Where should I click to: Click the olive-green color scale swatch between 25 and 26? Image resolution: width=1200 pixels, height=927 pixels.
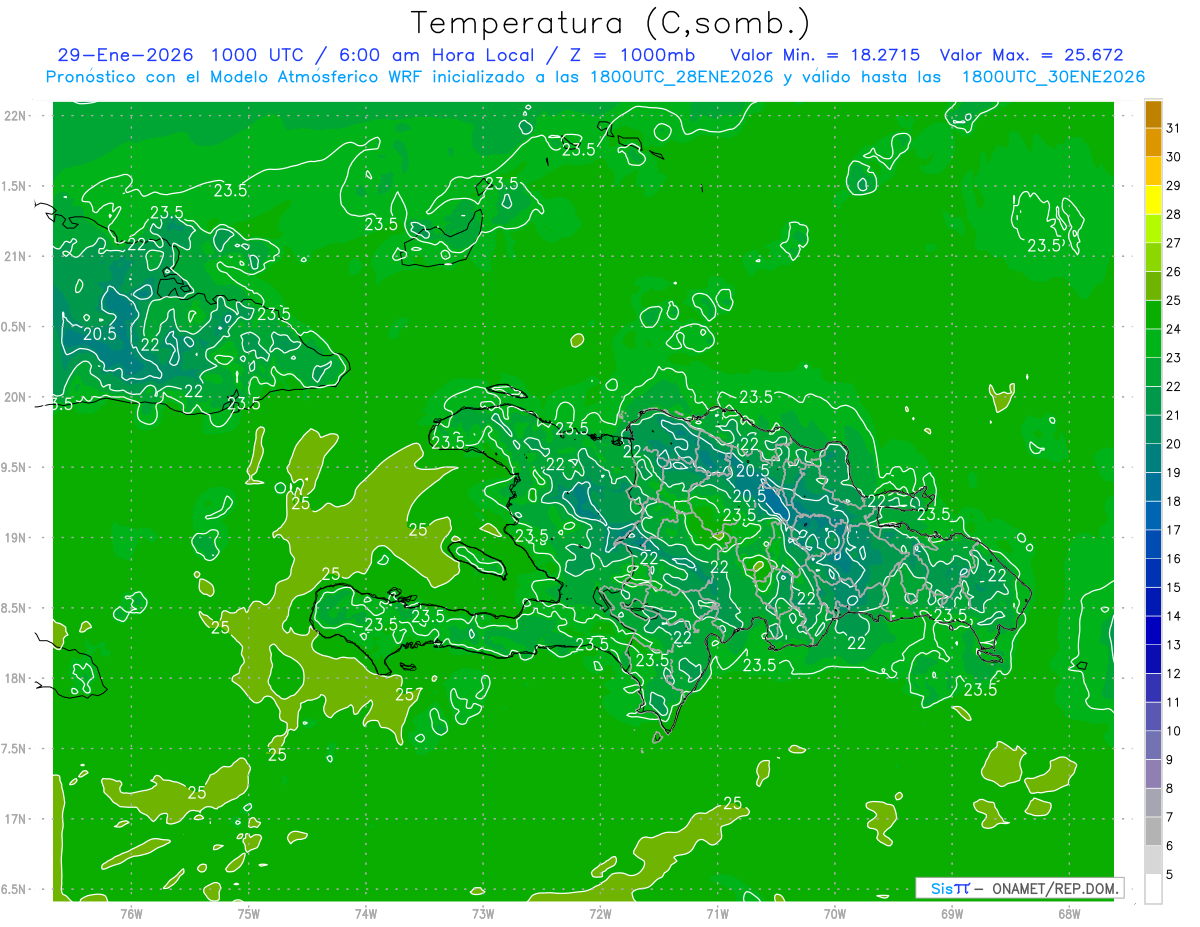pos(1153,286)
